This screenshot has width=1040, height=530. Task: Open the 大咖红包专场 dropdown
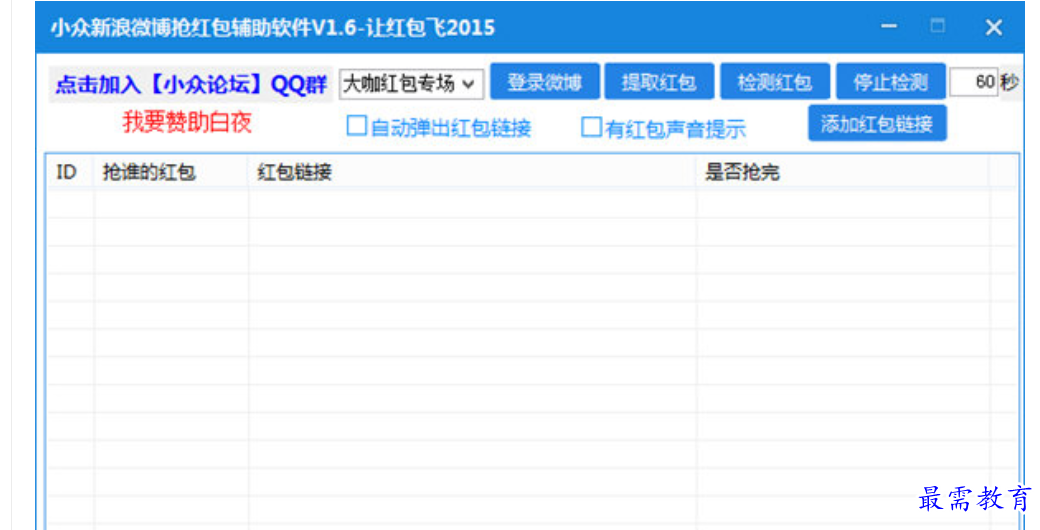pos(411,84)
